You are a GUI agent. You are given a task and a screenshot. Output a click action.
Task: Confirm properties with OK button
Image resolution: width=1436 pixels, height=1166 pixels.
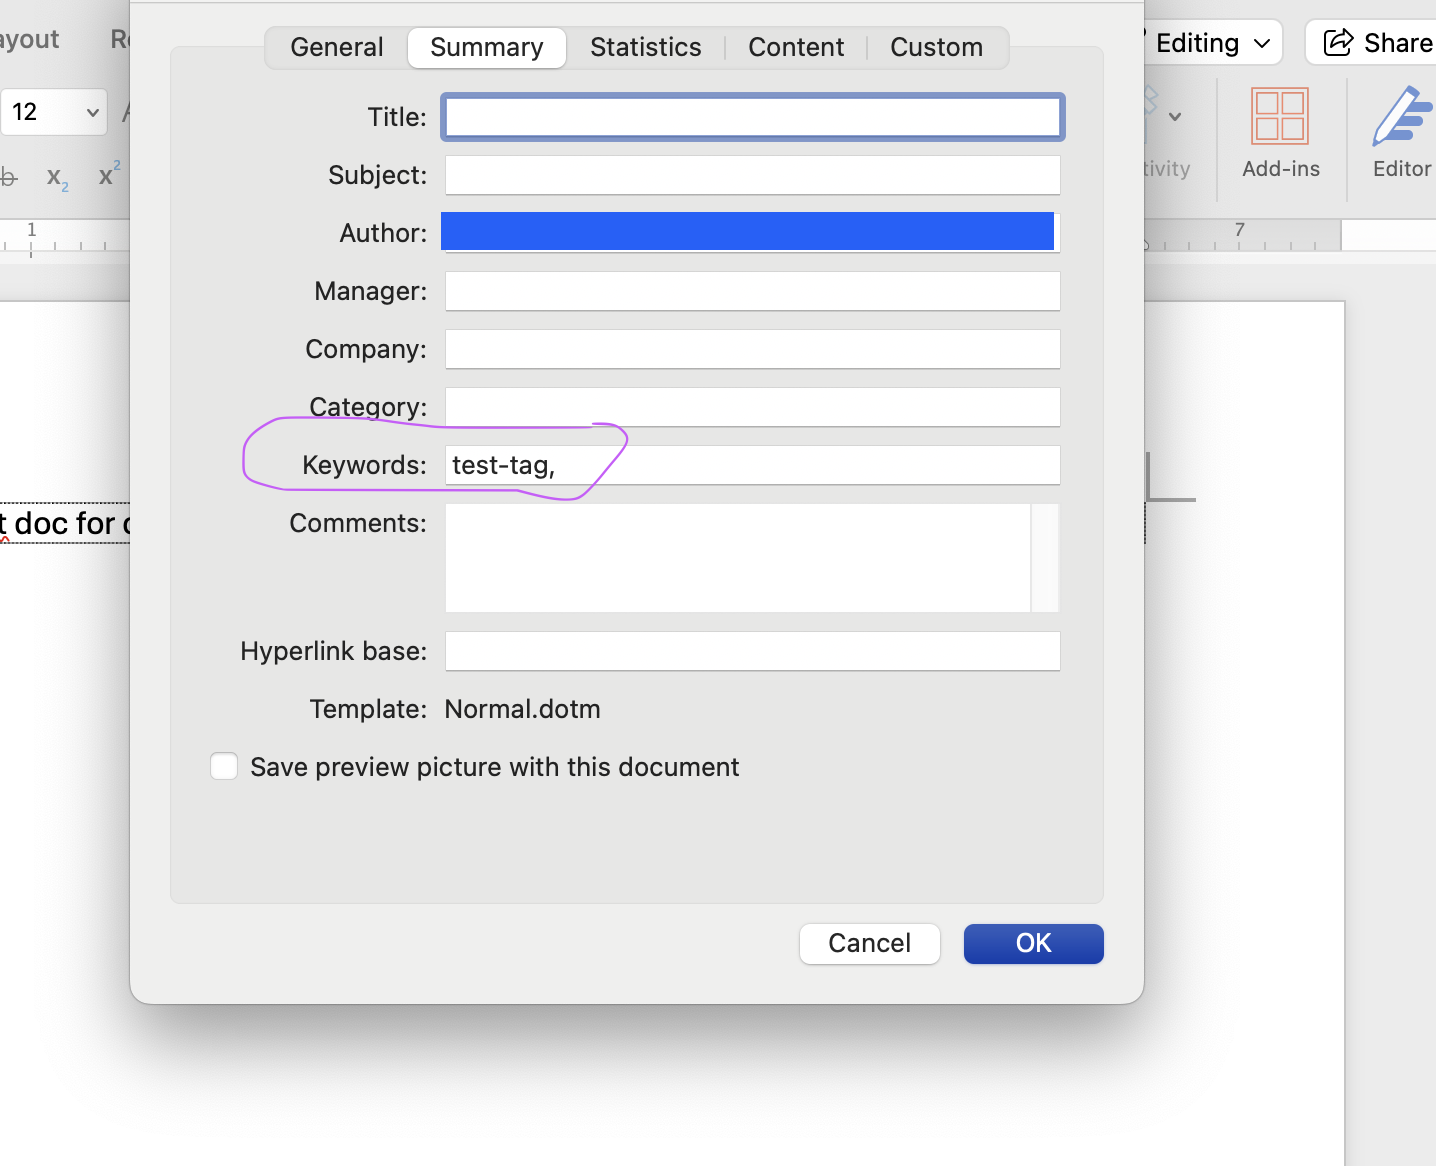tap(1033, 943)
